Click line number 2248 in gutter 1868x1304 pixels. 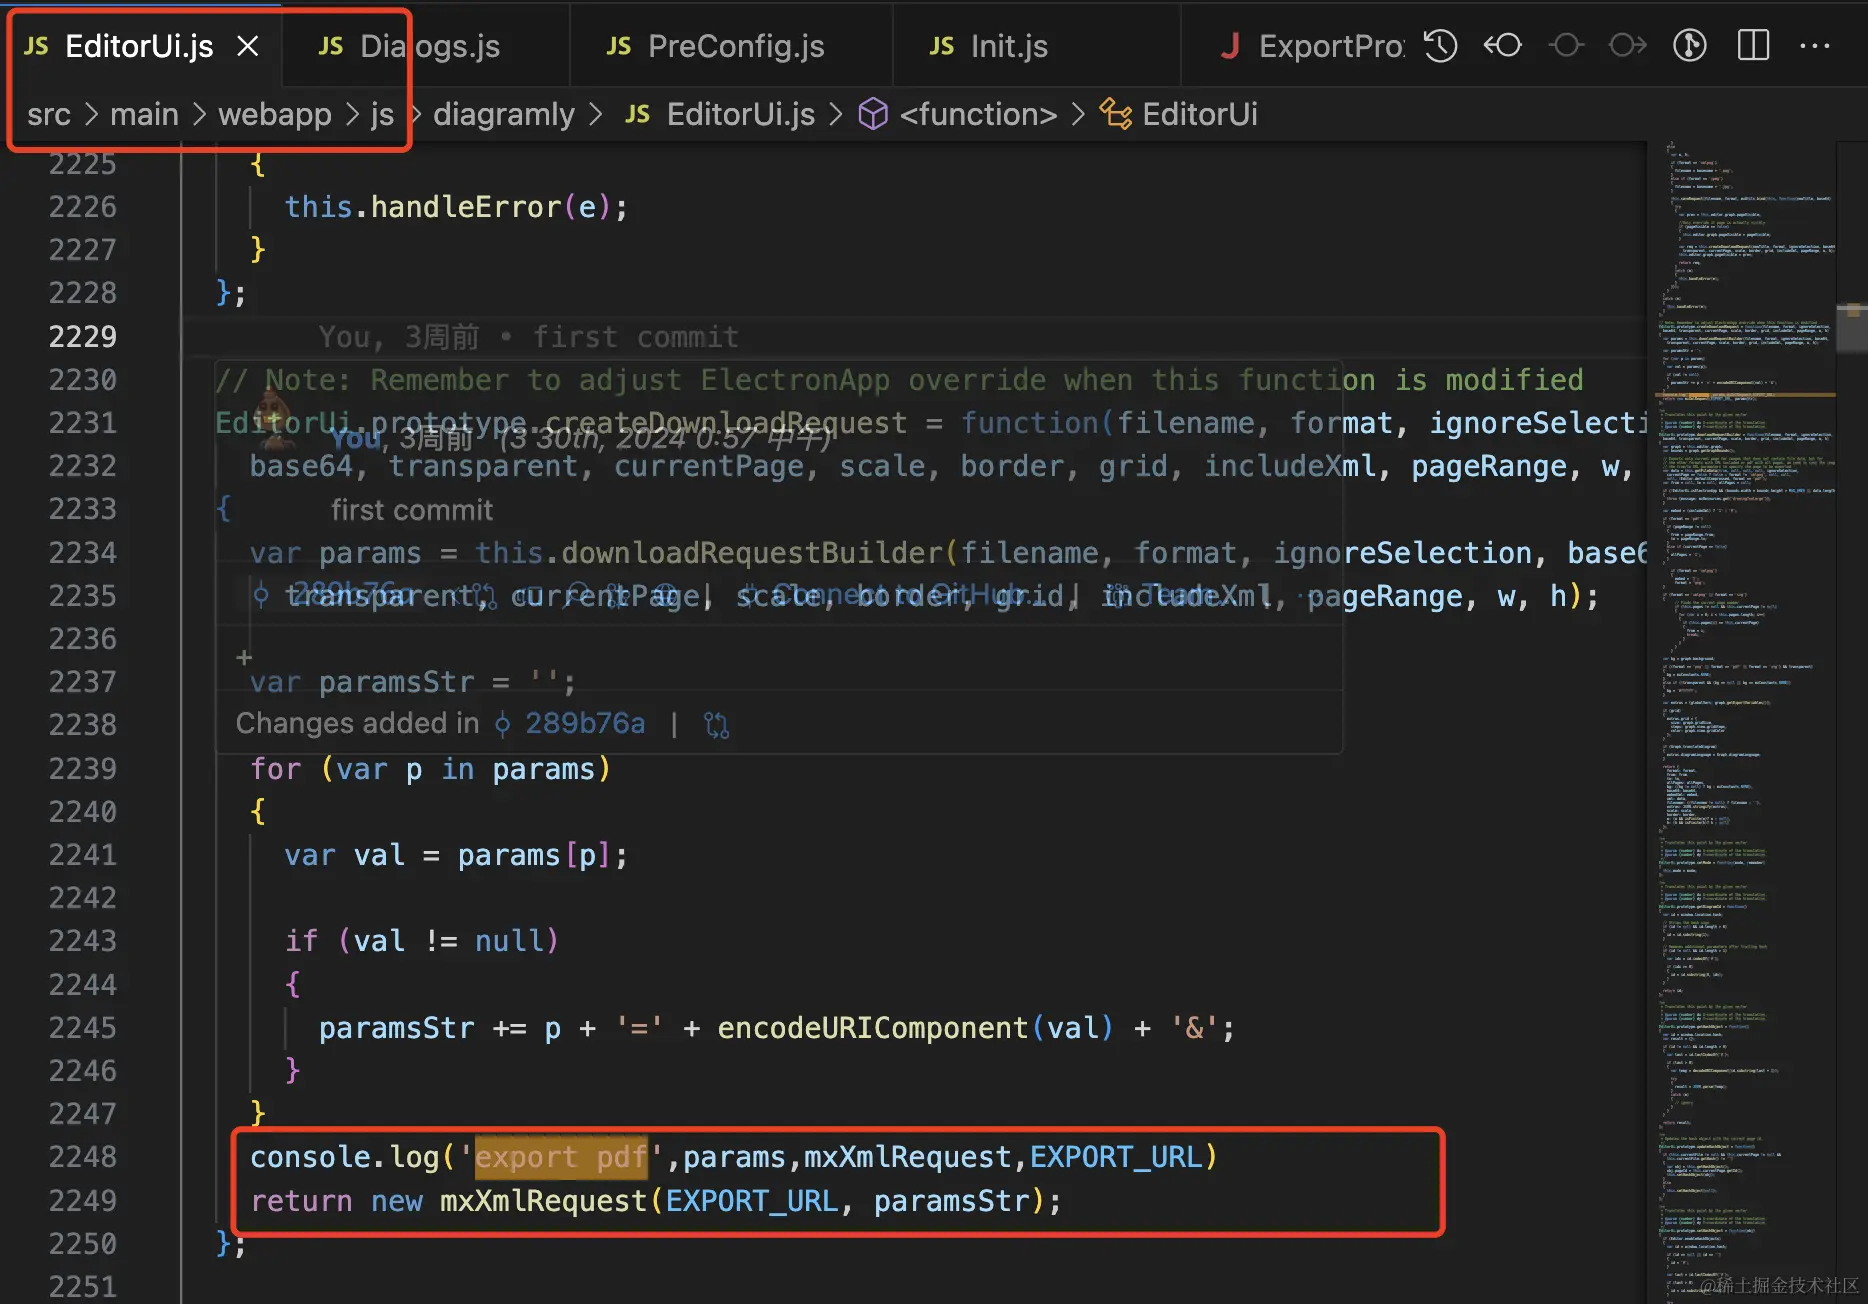(83, 1157)
